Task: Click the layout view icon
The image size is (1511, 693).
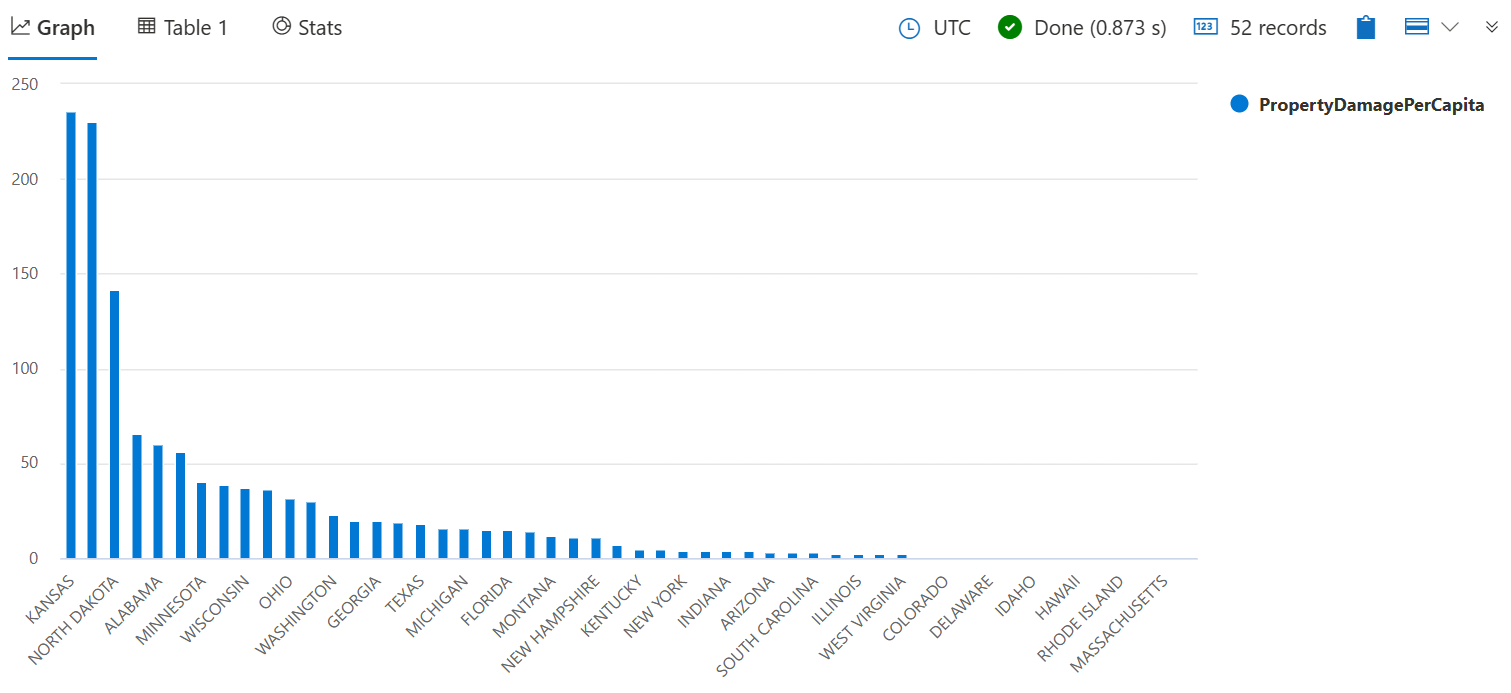Action: (1416, 28)
